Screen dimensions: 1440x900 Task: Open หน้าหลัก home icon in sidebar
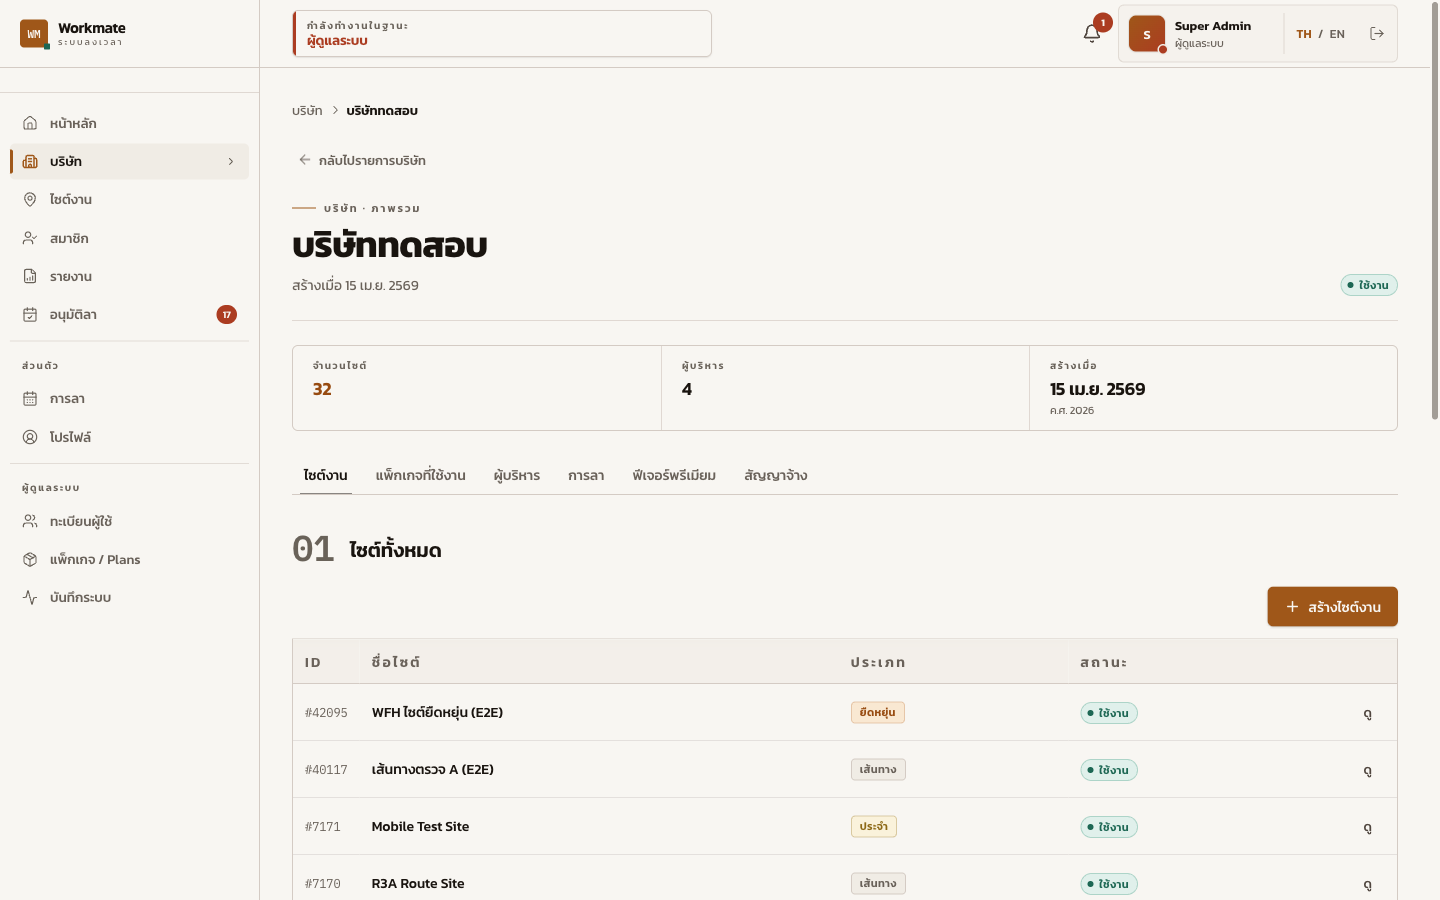(x=30, y=123)
